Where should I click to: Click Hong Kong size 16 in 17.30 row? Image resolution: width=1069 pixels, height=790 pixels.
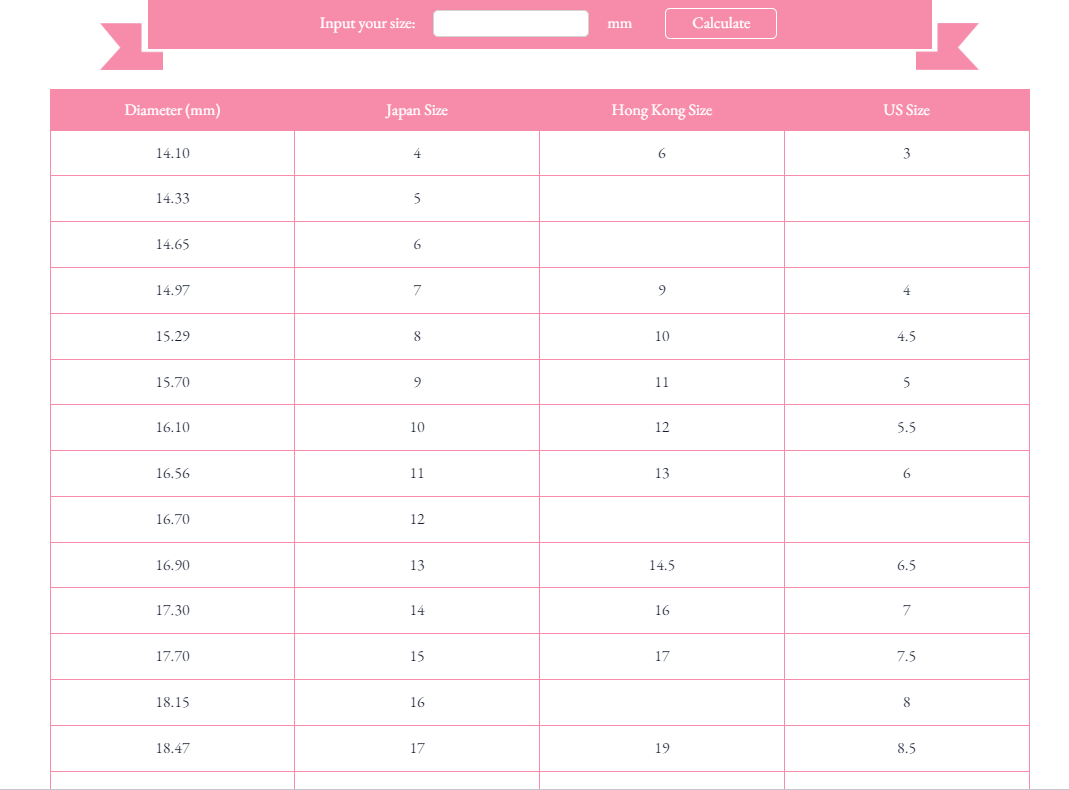tap(662, 611)
